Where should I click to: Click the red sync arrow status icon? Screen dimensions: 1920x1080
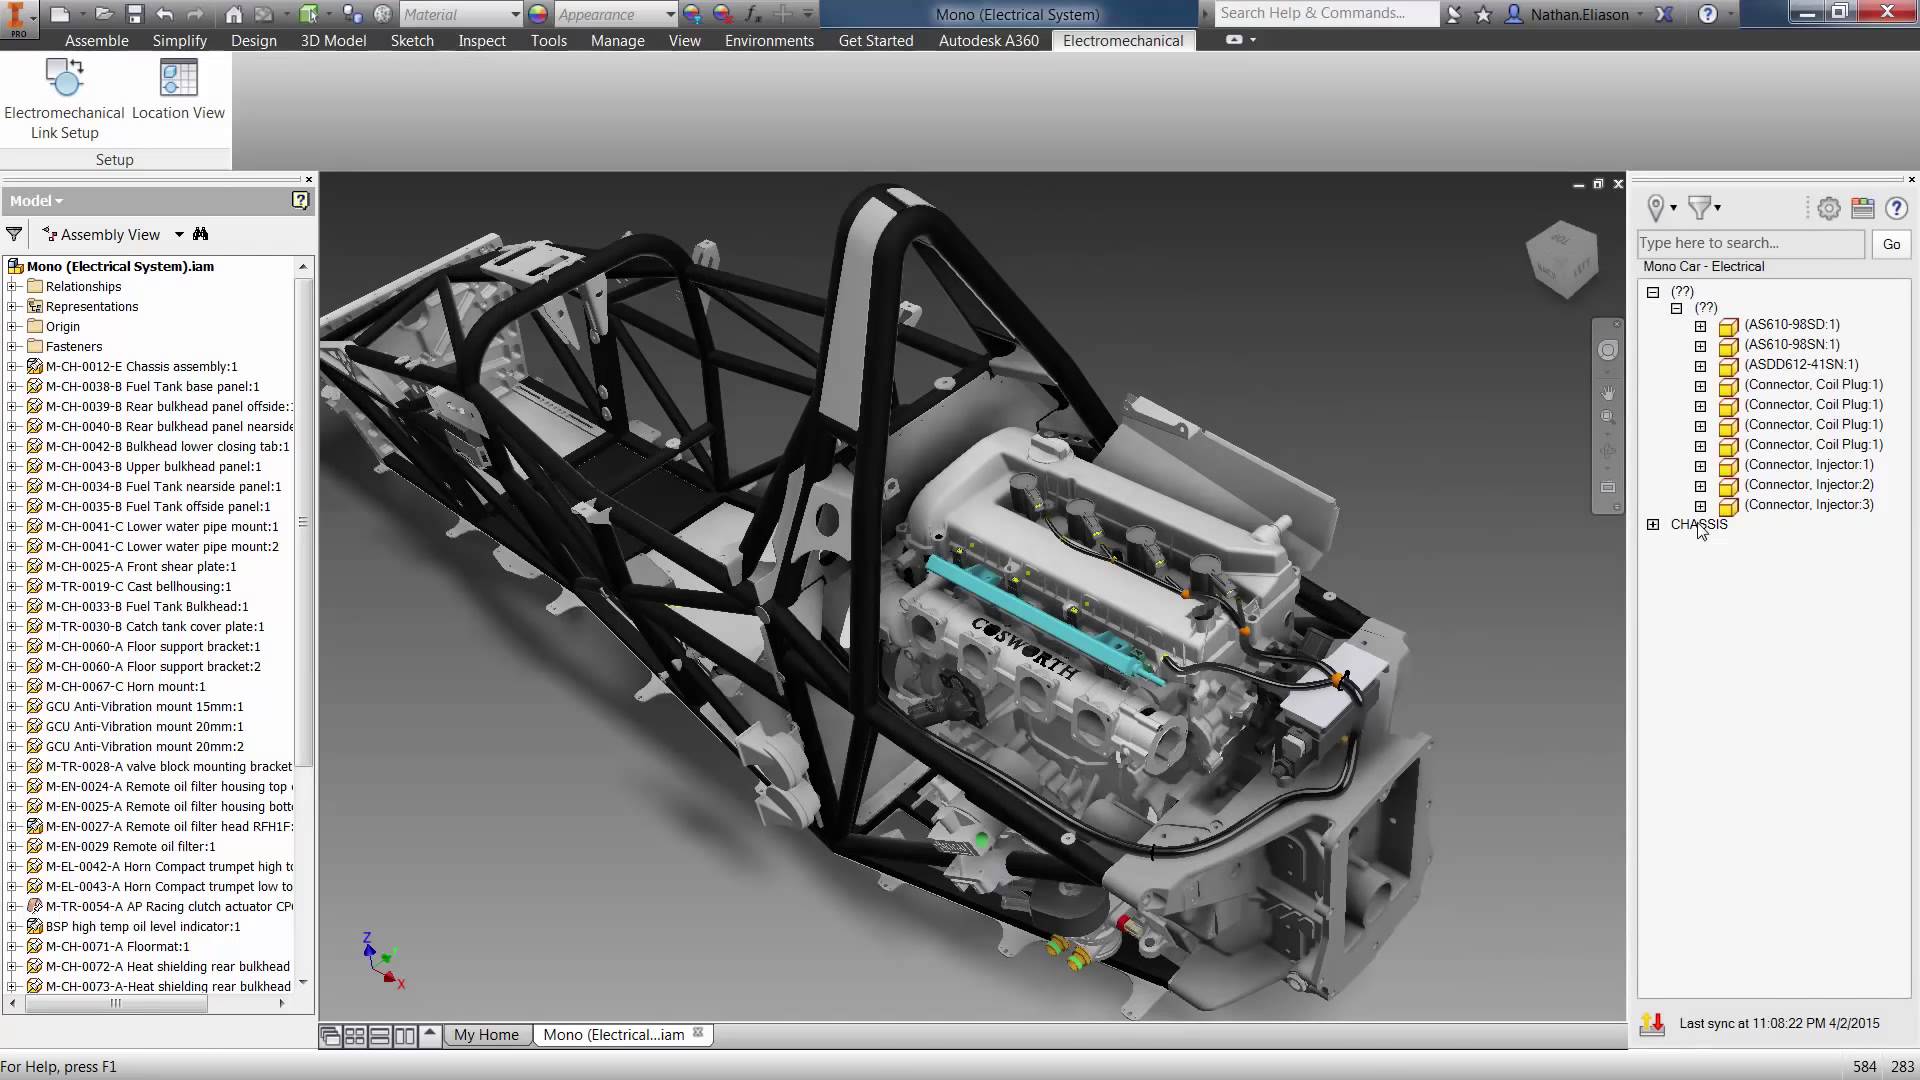click(1652, 1024)
